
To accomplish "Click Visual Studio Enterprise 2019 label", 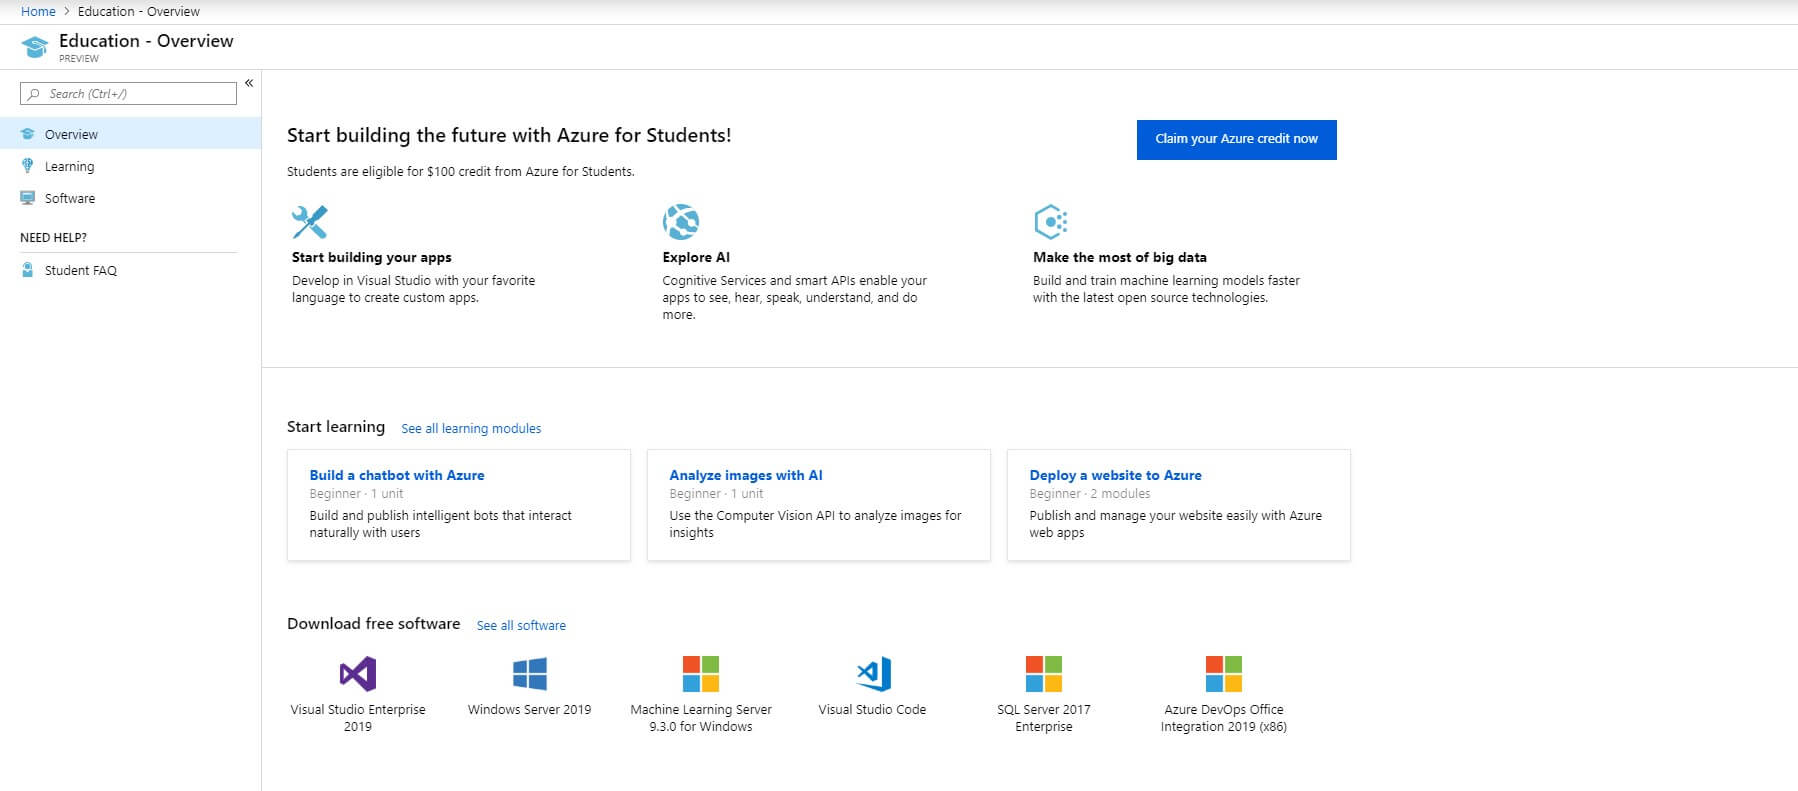I will coord(358,718).
